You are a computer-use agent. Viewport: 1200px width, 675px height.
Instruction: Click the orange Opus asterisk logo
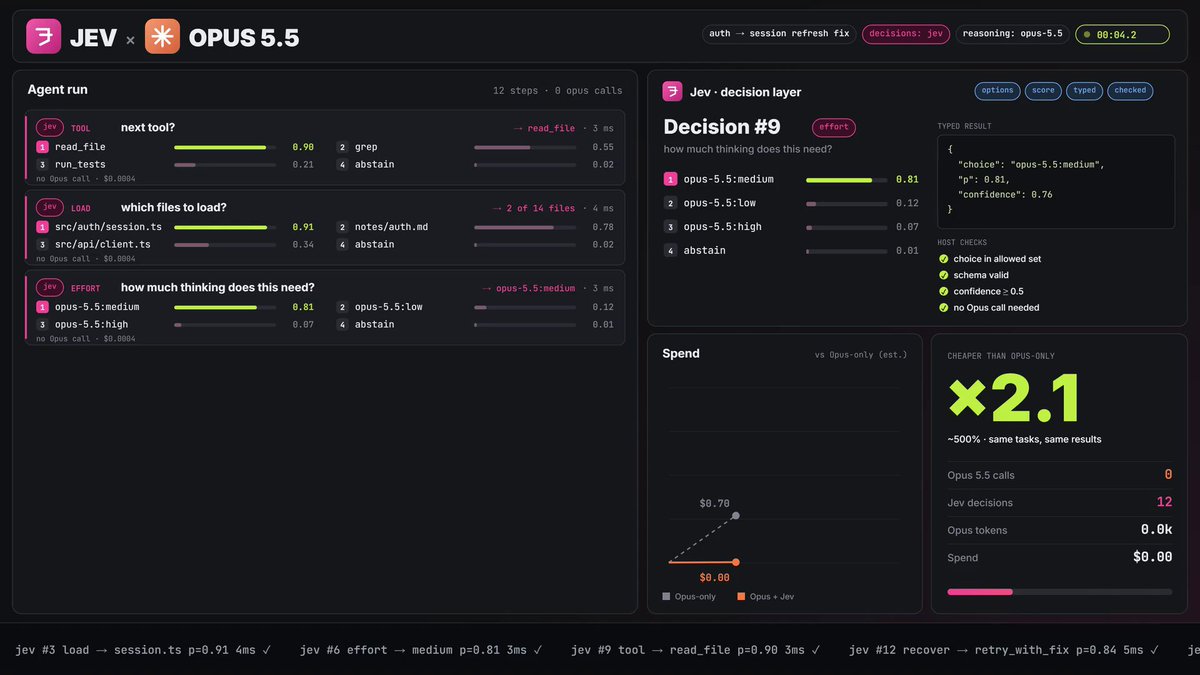pyautogui.click(x=162, y=37)
